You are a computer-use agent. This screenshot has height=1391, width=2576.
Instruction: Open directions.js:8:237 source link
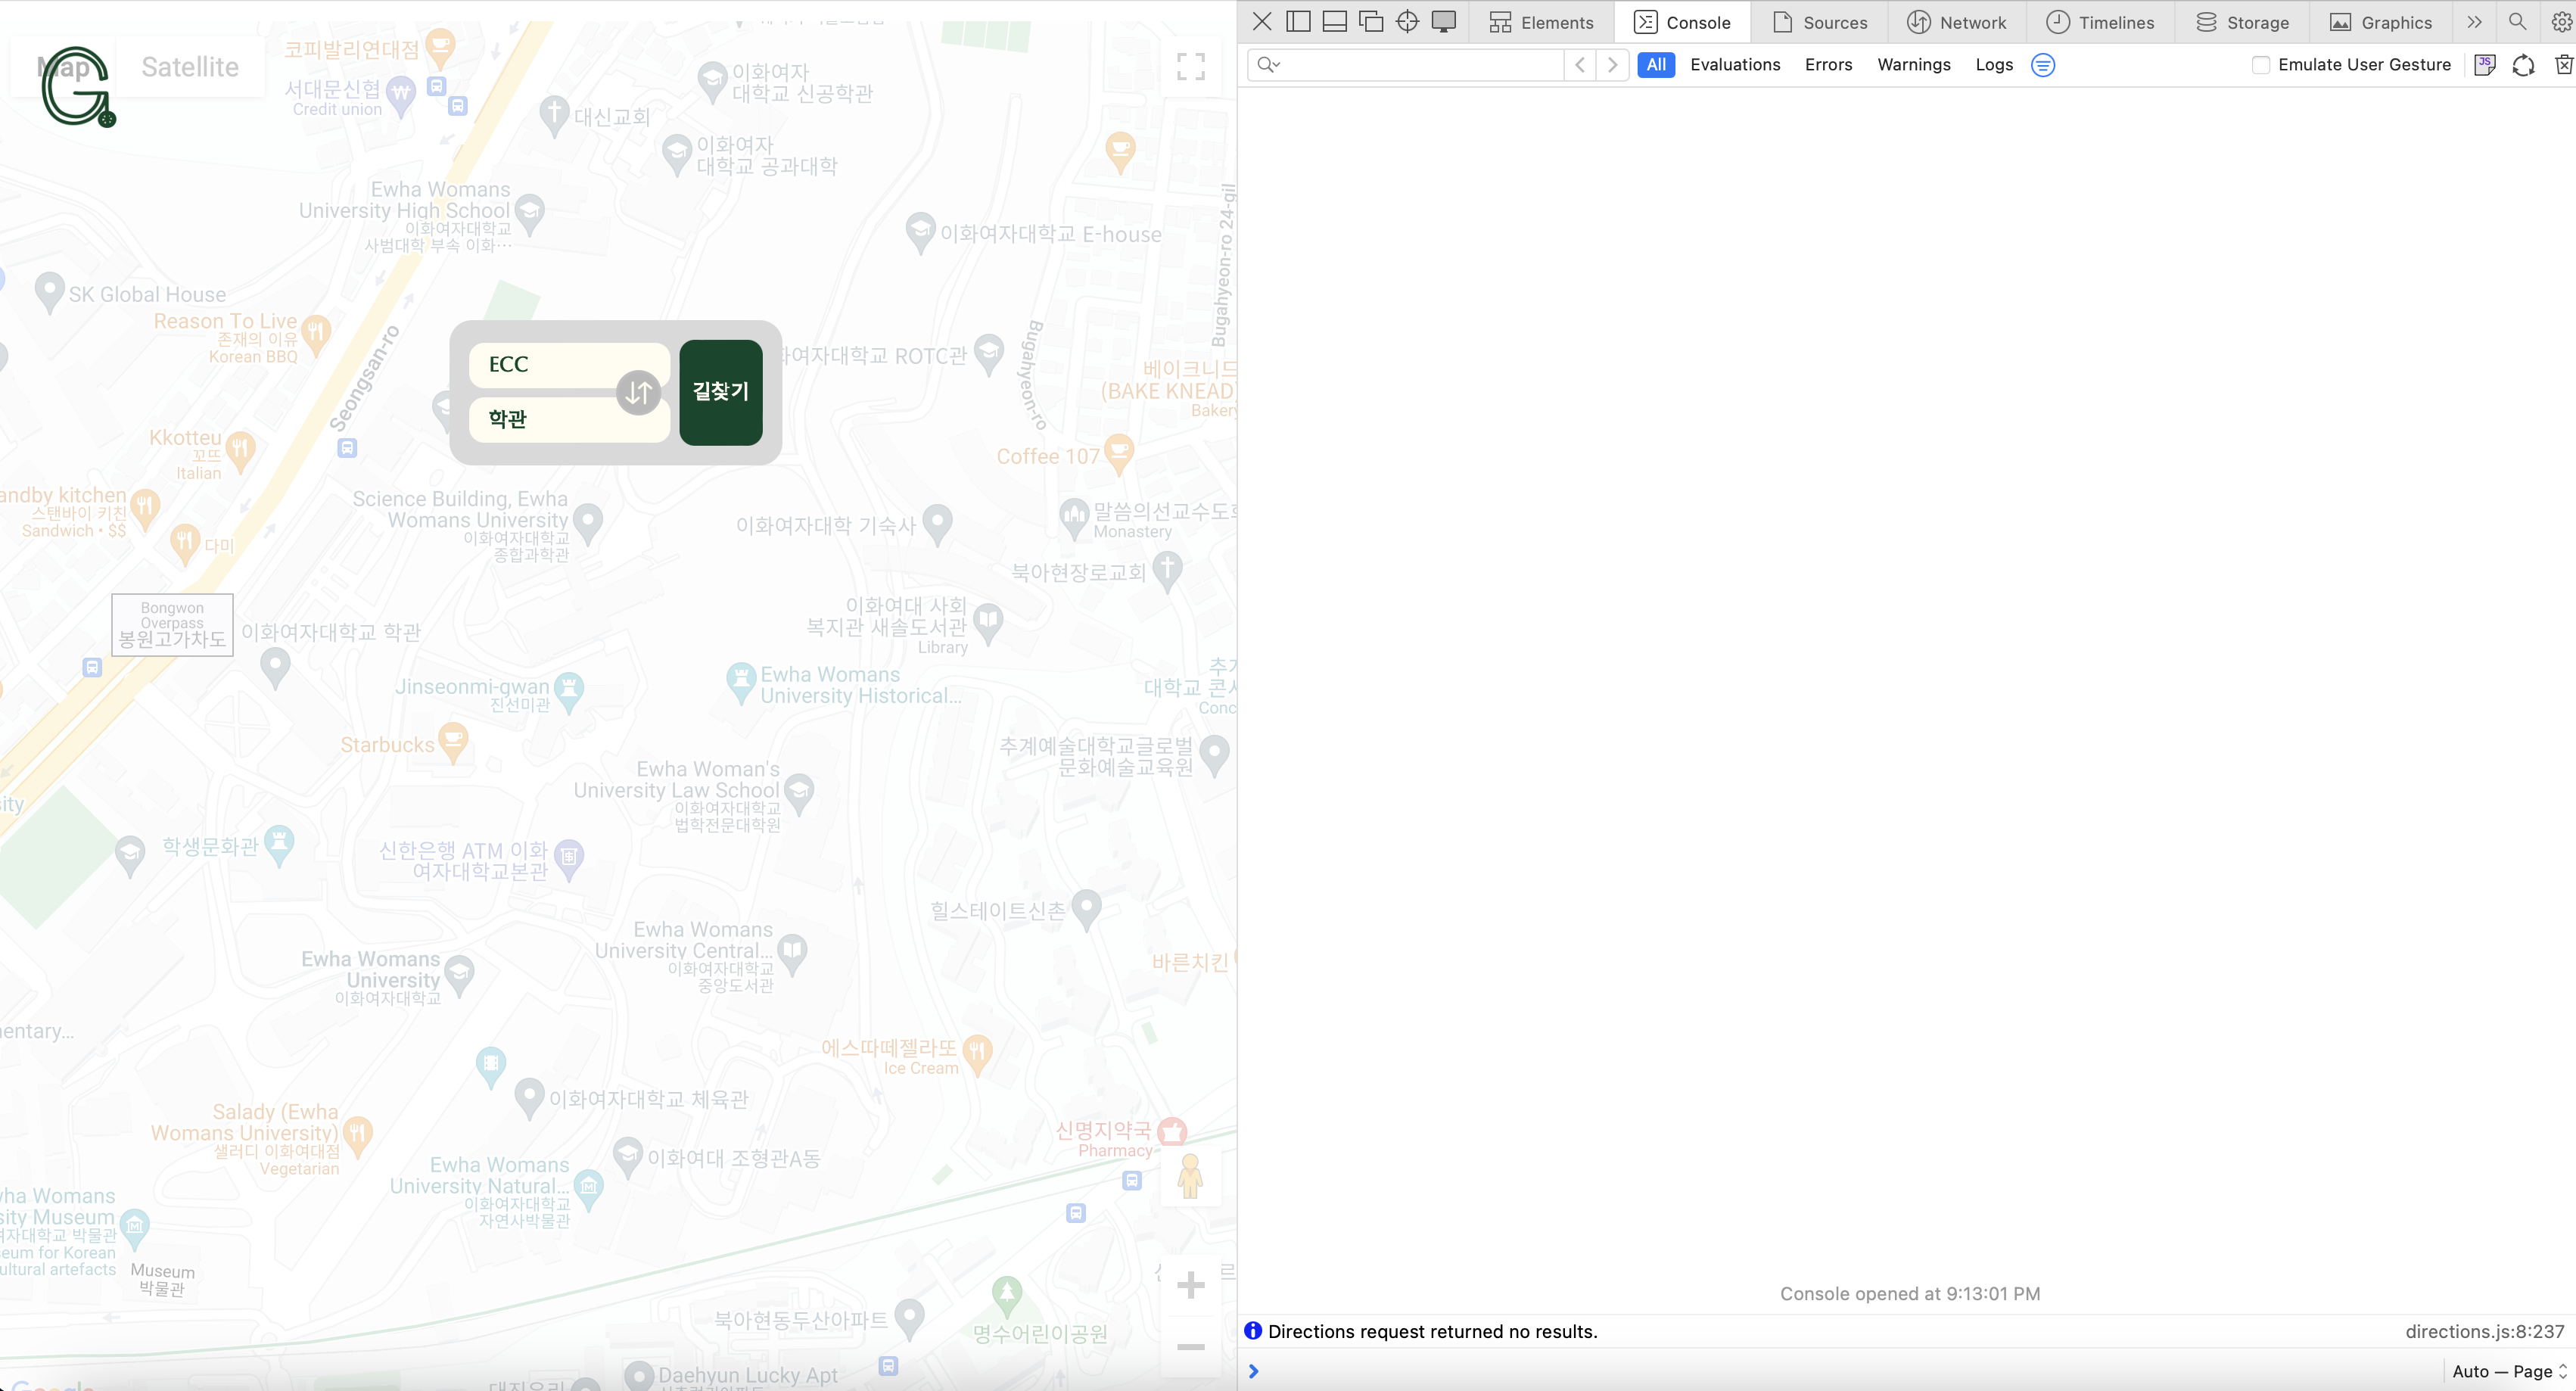pyautogui.click(x=2484, y=1331)
